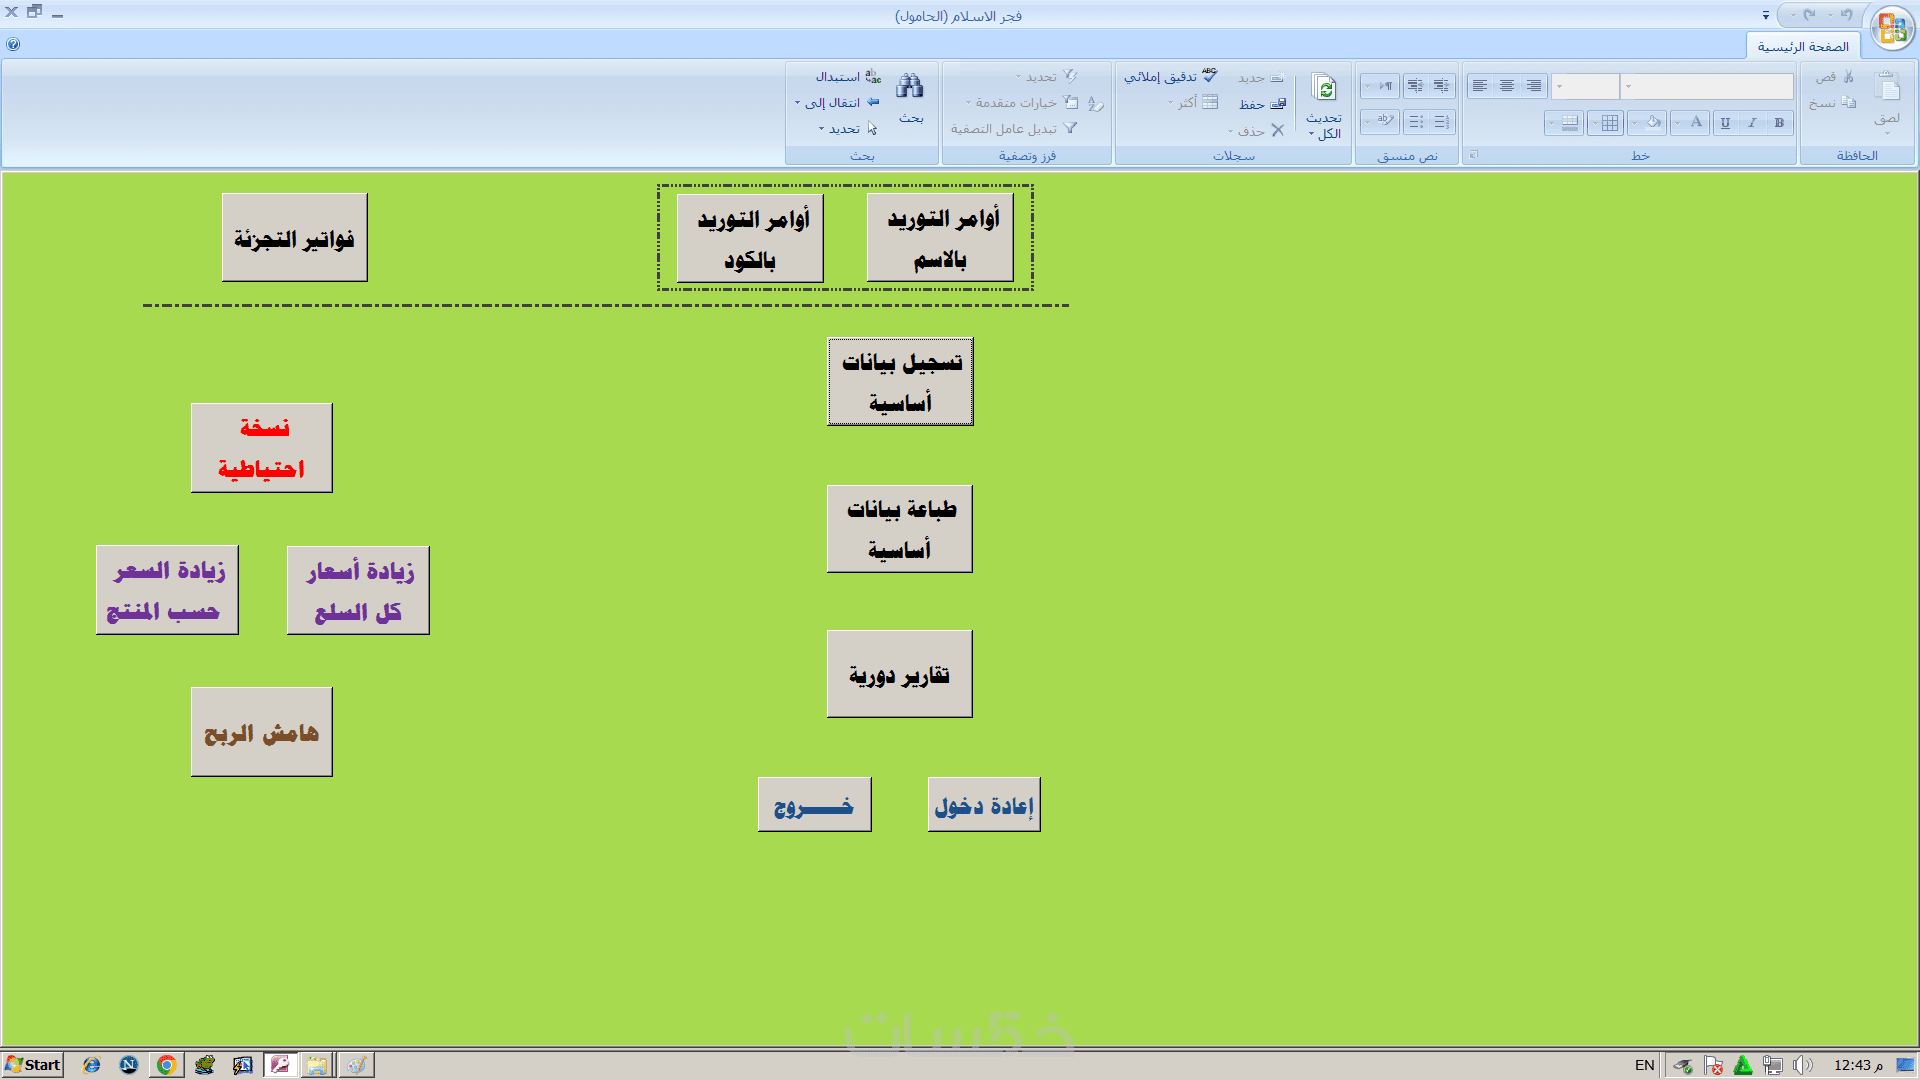Click the Periodic Reports form button
The height and width of the screenshot is (1080, 1920).
click(x=899, y=675)
